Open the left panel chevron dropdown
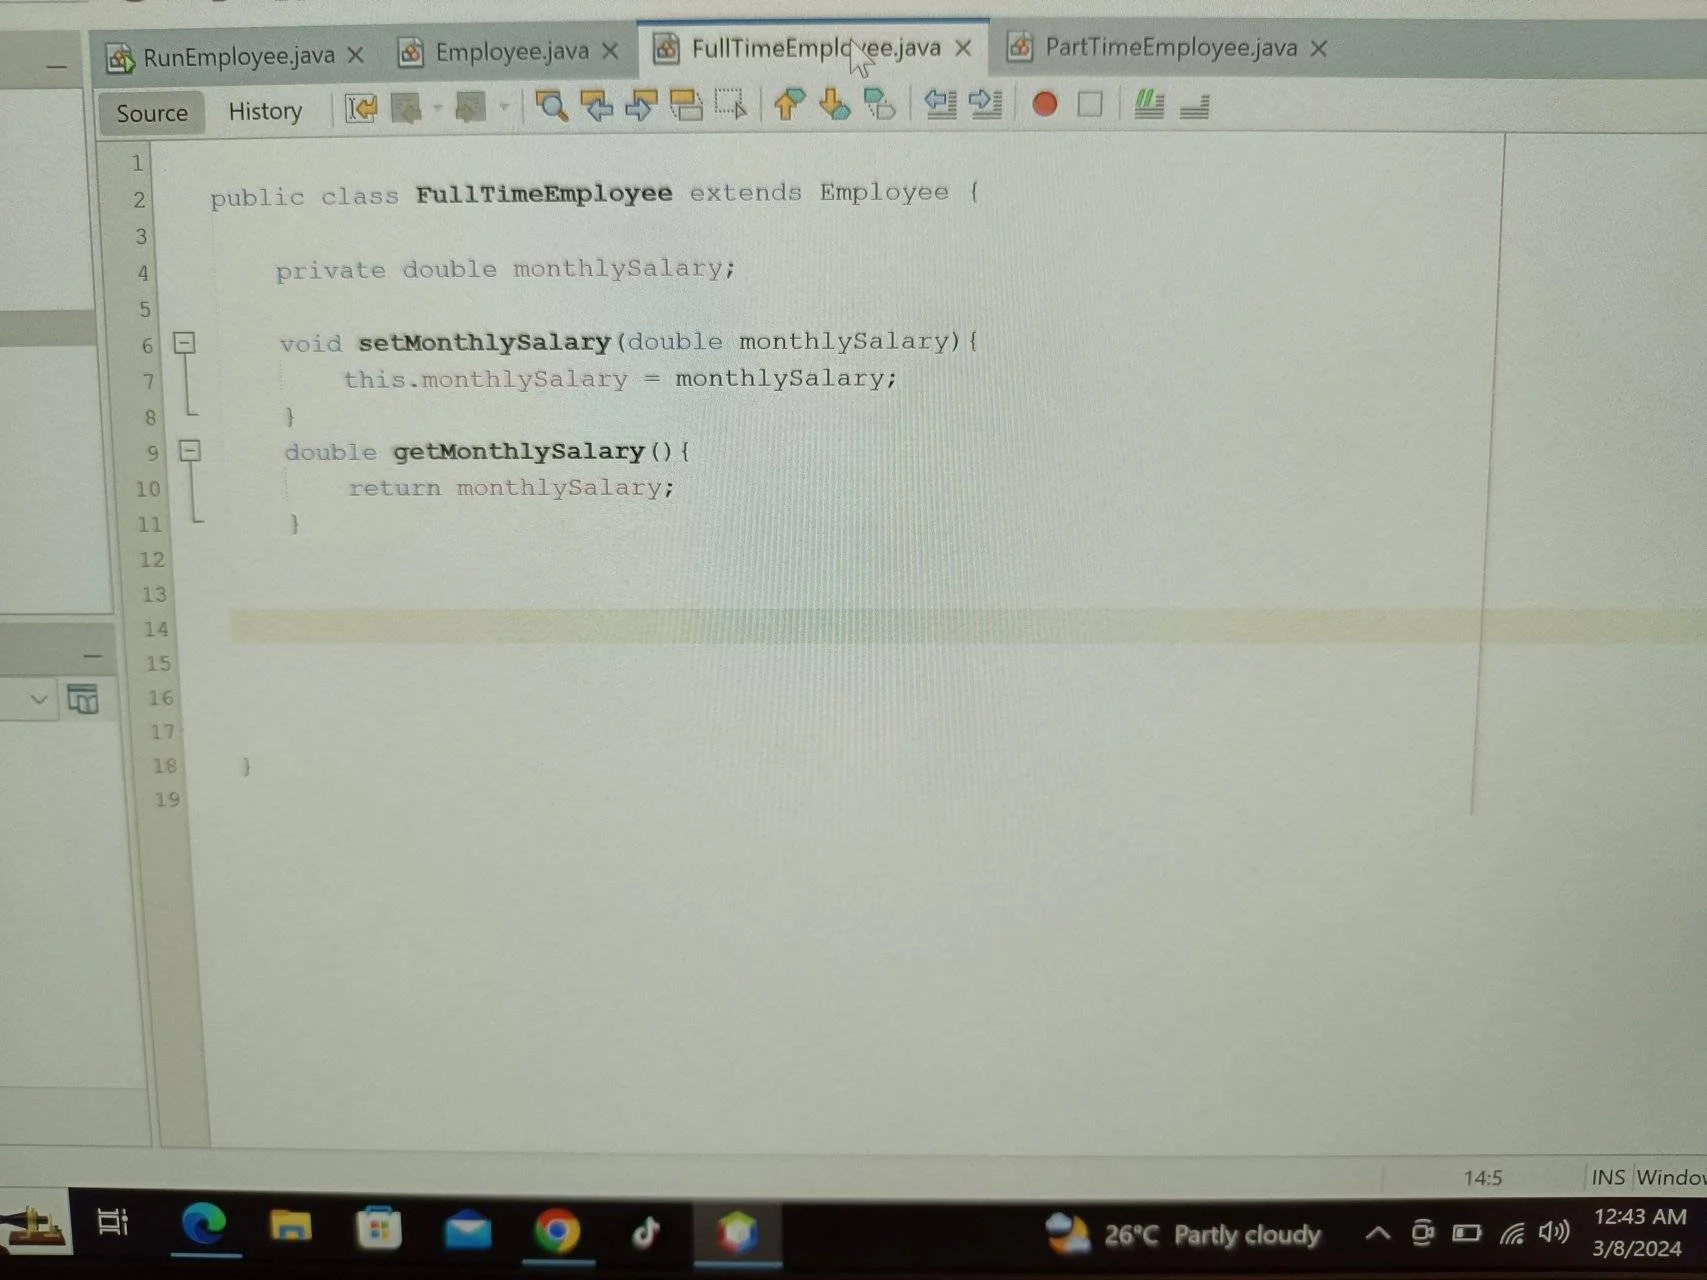Screen dimensions: 1707x1280 [x=39, y=699]
